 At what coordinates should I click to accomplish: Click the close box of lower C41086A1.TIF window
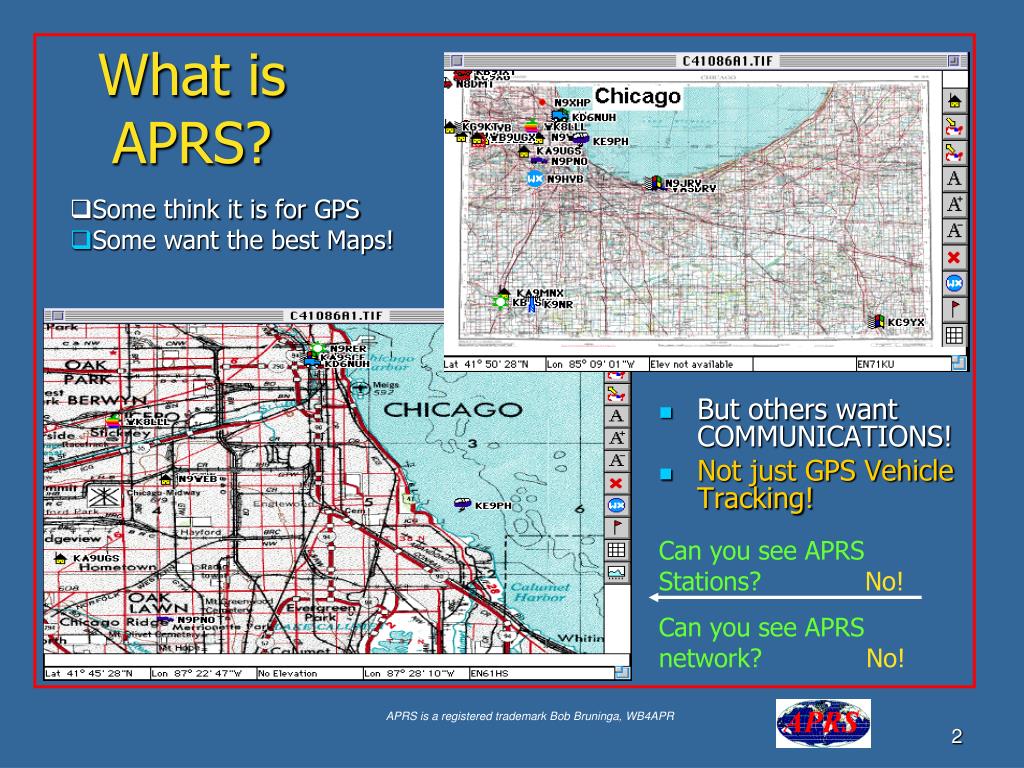pyautogui.click(x=57, y=315)
